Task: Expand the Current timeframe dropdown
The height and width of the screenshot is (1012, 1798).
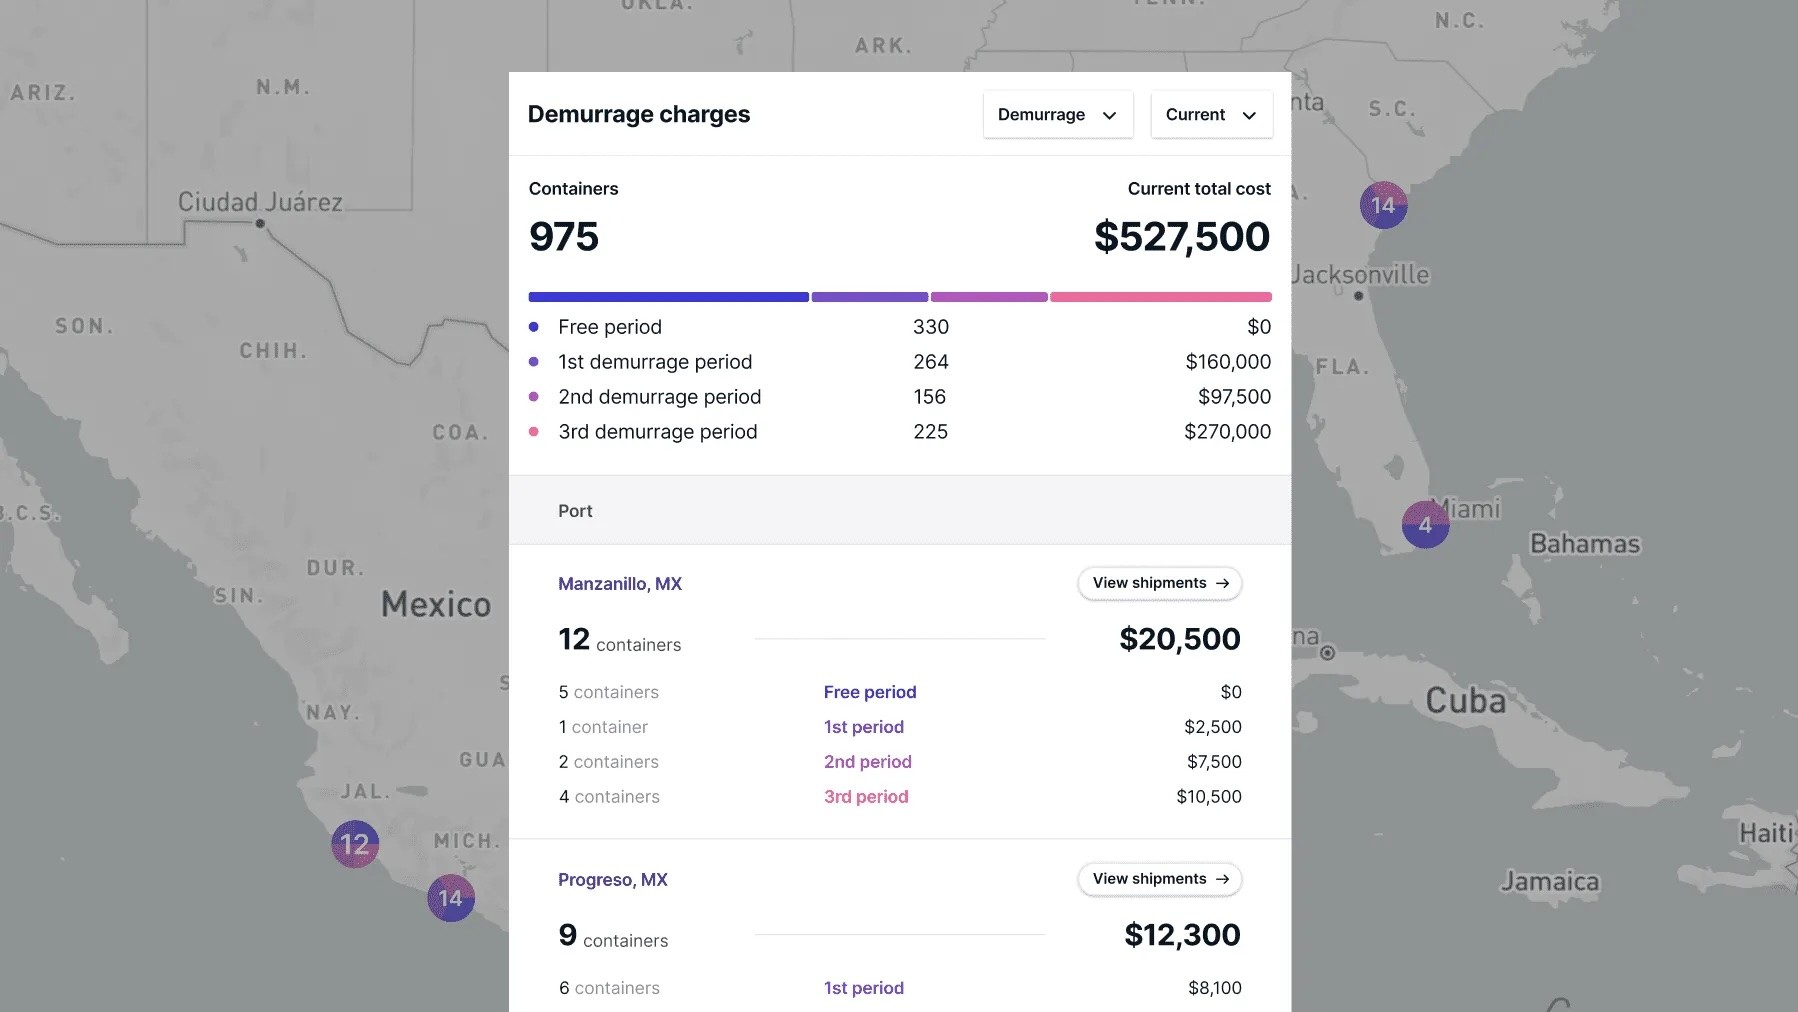Action: point(1211,115)
